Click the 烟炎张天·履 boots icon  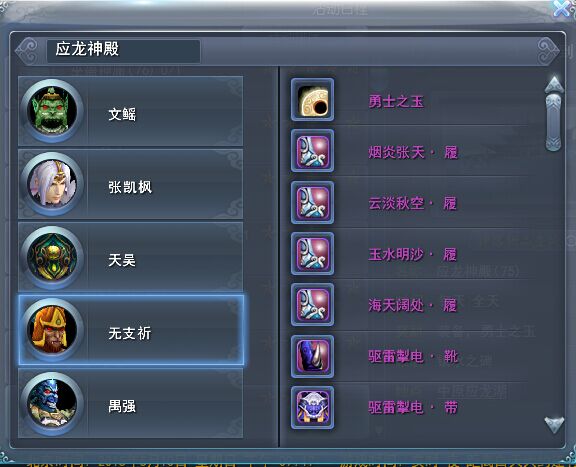click(x=313, y=151)
